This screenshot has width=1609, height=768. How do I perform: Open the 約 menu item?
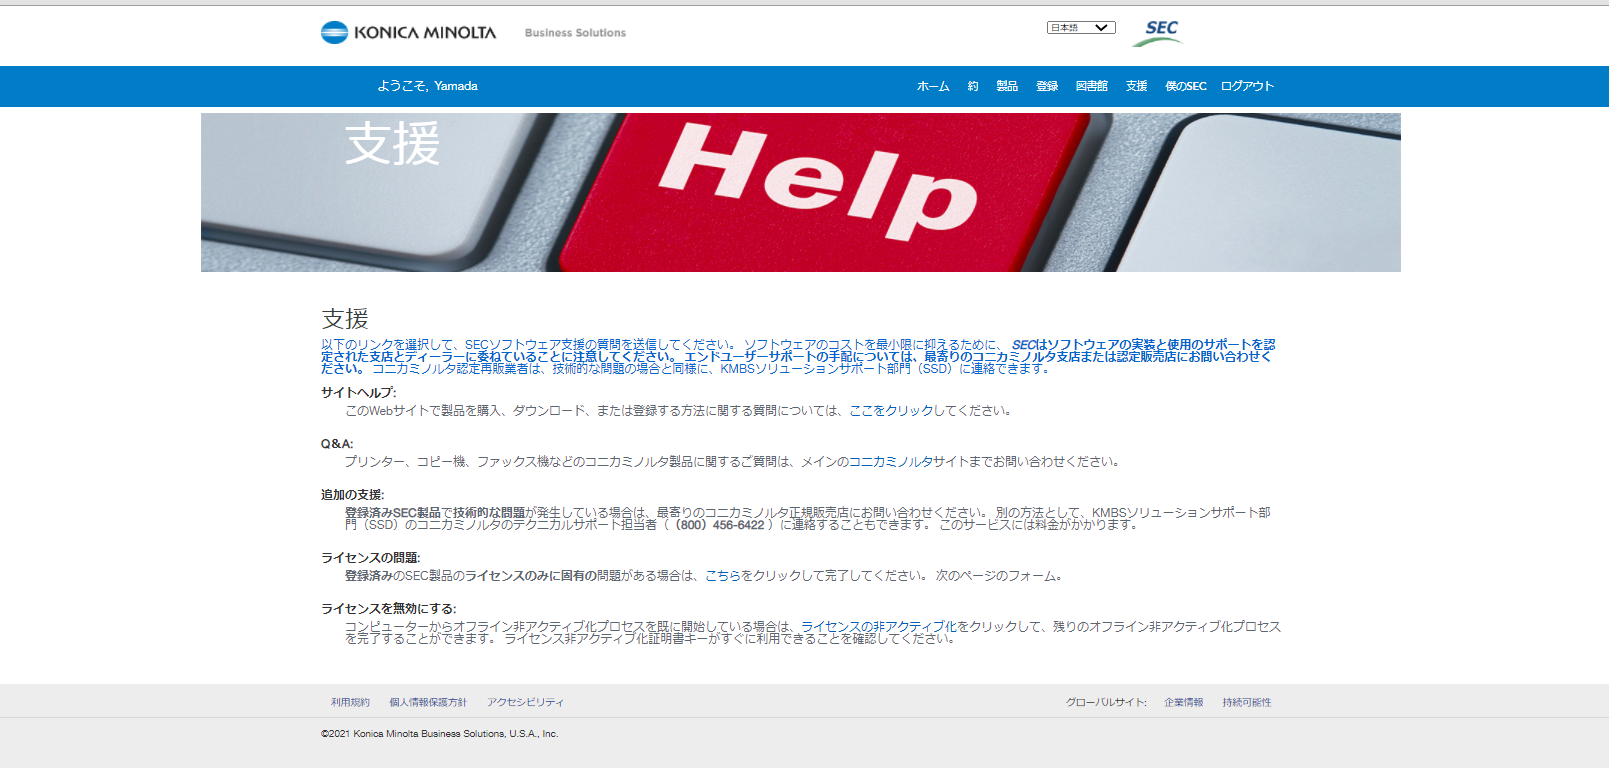click(x=973, y=86)
